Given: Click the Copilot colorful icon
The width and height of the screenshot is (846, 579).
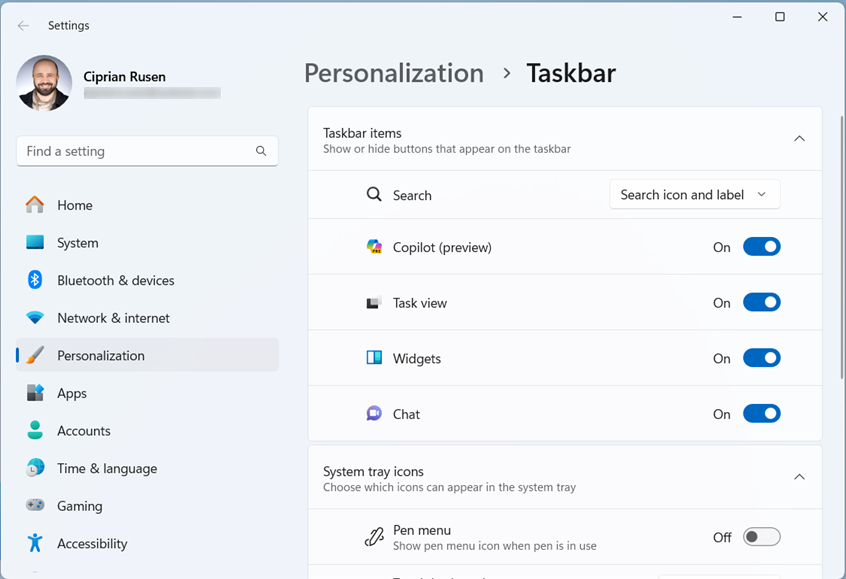Looking at the screenshot, I should (x=374, y=247).
